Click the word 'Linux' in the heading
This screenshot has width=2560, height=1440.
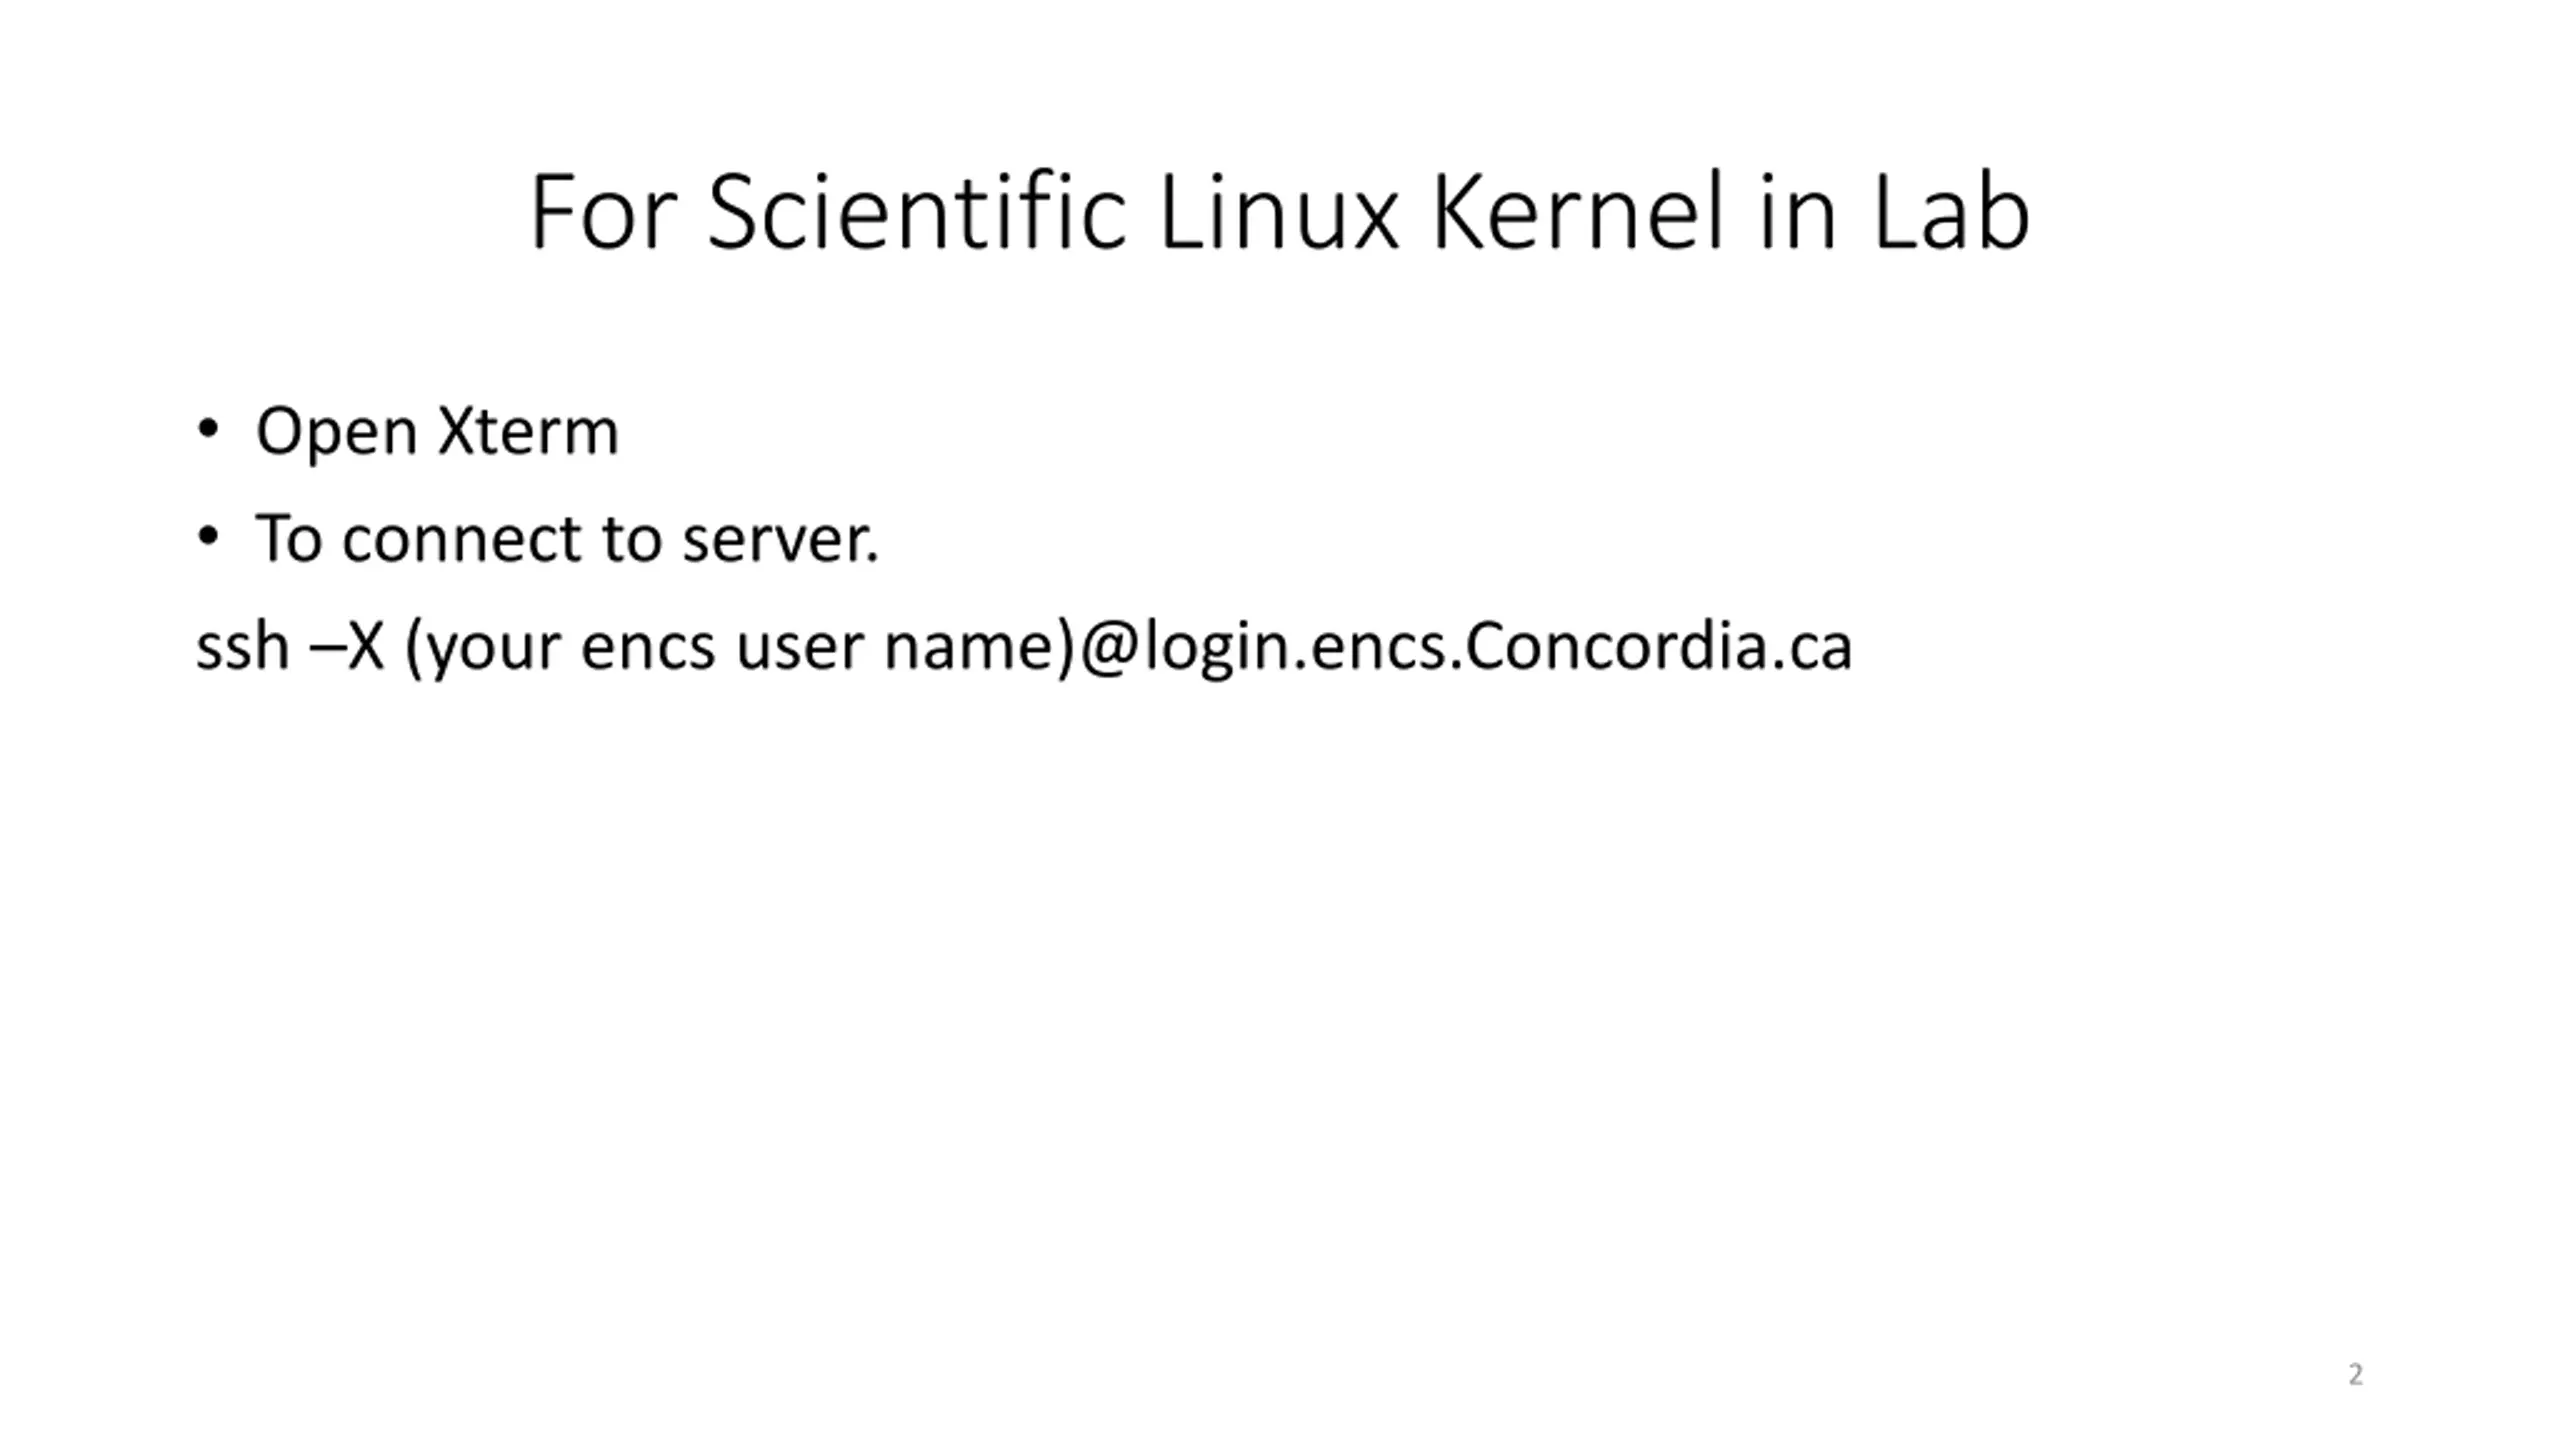point(1277,212)
